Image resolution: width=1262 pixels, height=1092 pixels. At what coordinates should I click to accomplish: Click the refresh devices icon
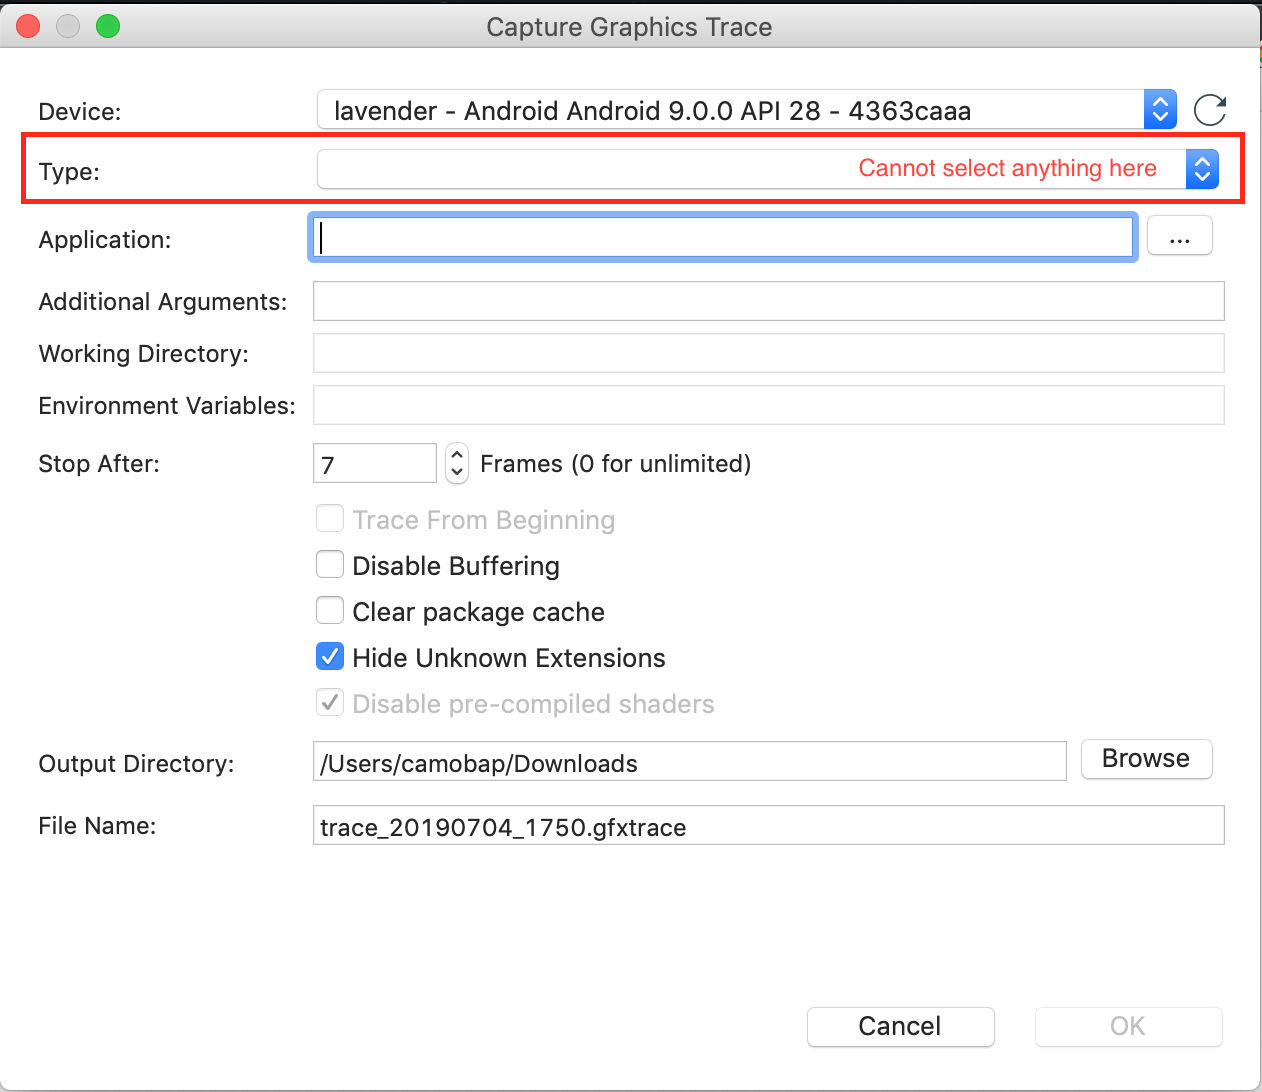point(1210,111)
